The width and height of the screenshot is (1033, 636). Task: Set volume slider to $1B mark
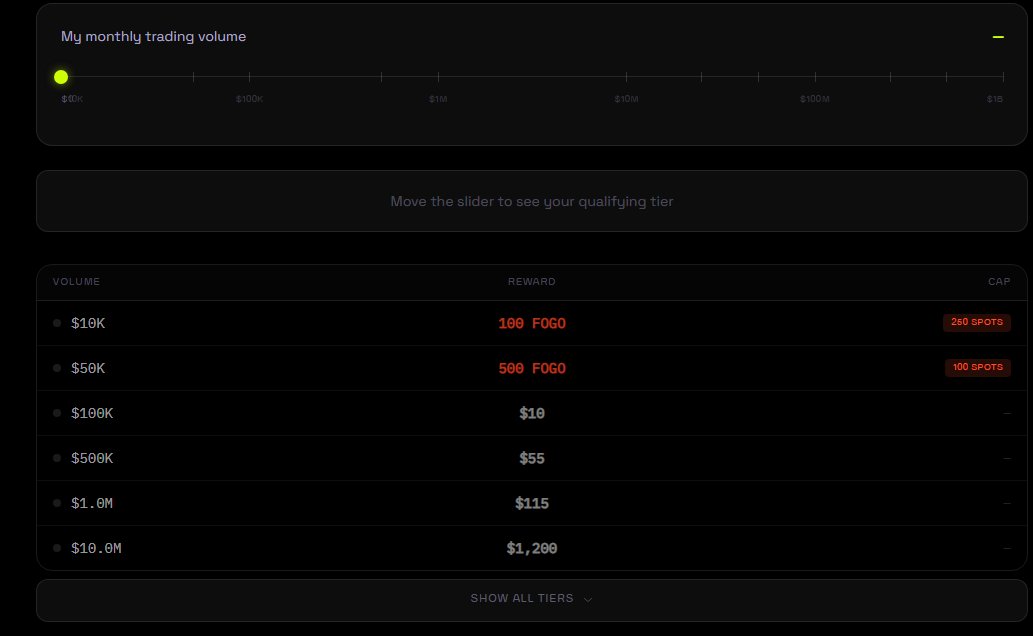[1003, 77]
